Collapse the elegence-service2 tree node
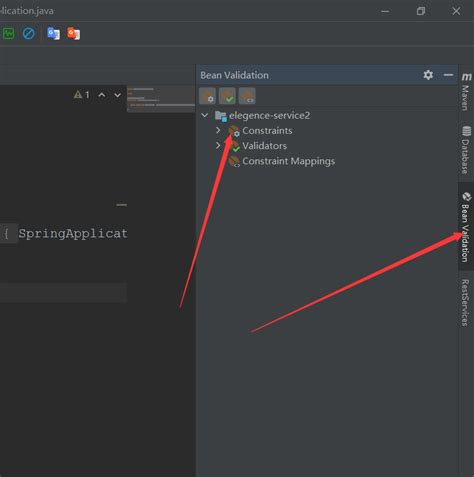The image size is (474, 477). 205,115
